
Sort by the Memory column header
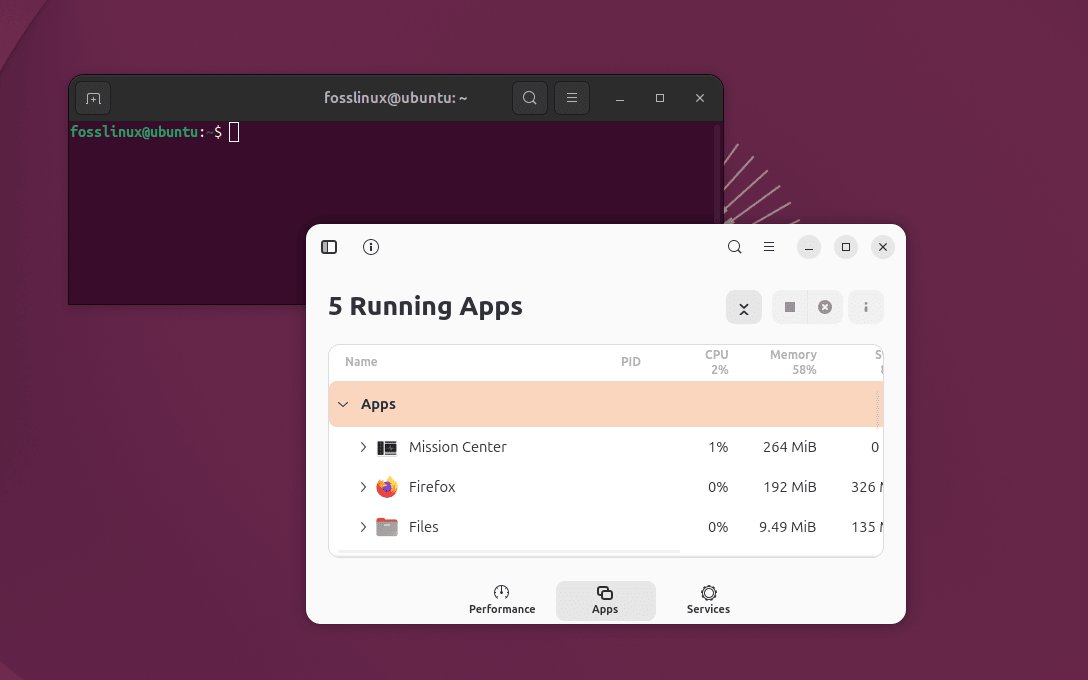tap(793, 362)
